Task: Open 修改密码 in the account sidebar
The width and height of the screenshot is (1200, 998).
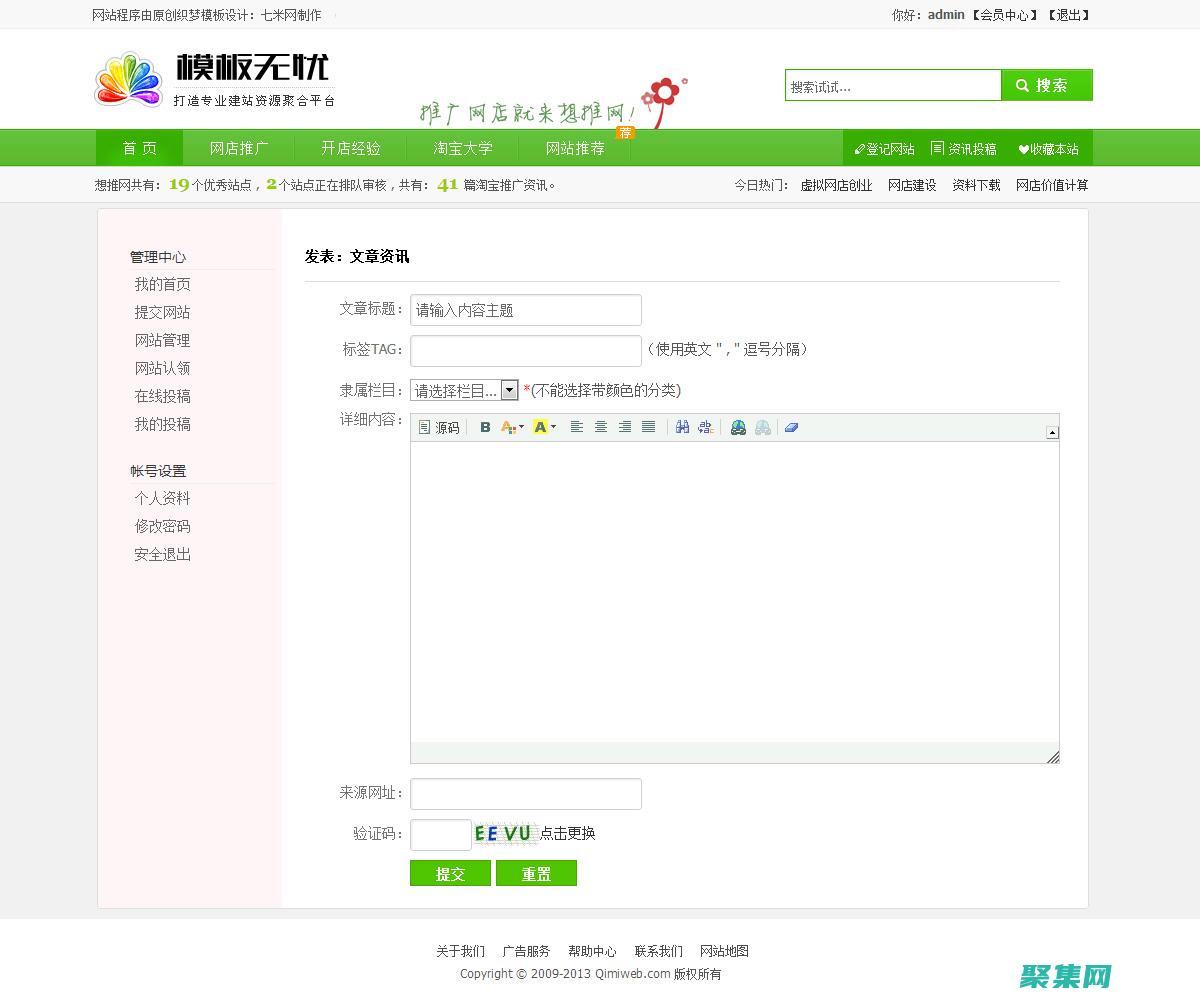Action: [x=161, y=526]
